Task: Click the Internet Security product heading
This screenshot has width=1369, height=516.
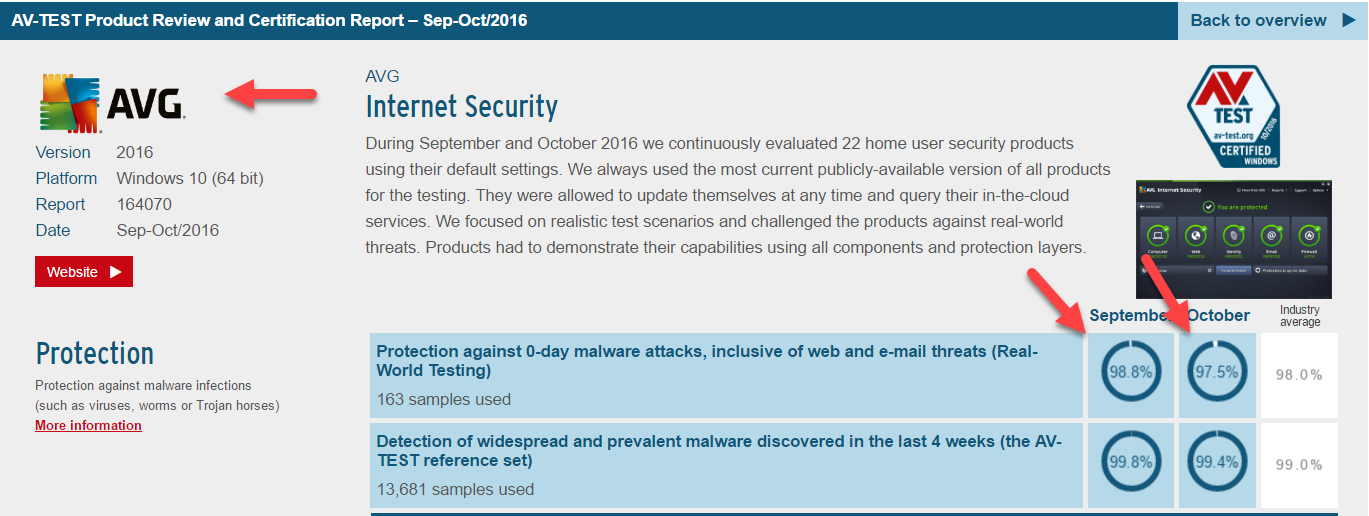Action: pyautogui.click(x=462, y=106)
